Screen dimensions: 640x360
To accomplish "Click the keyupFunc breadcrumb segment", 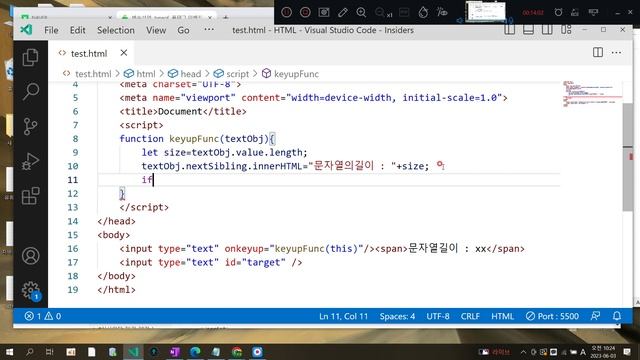I will point(296,74).
